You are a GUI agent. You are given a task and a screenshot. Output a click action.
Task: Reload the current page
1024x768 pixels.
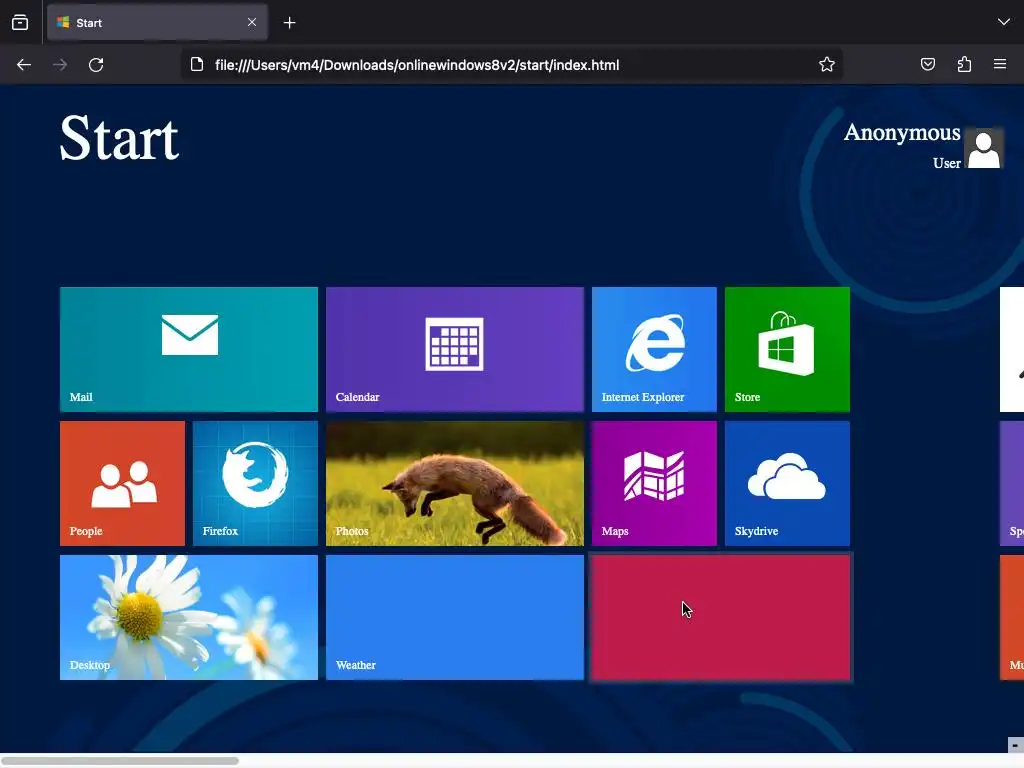coord(96,65)
